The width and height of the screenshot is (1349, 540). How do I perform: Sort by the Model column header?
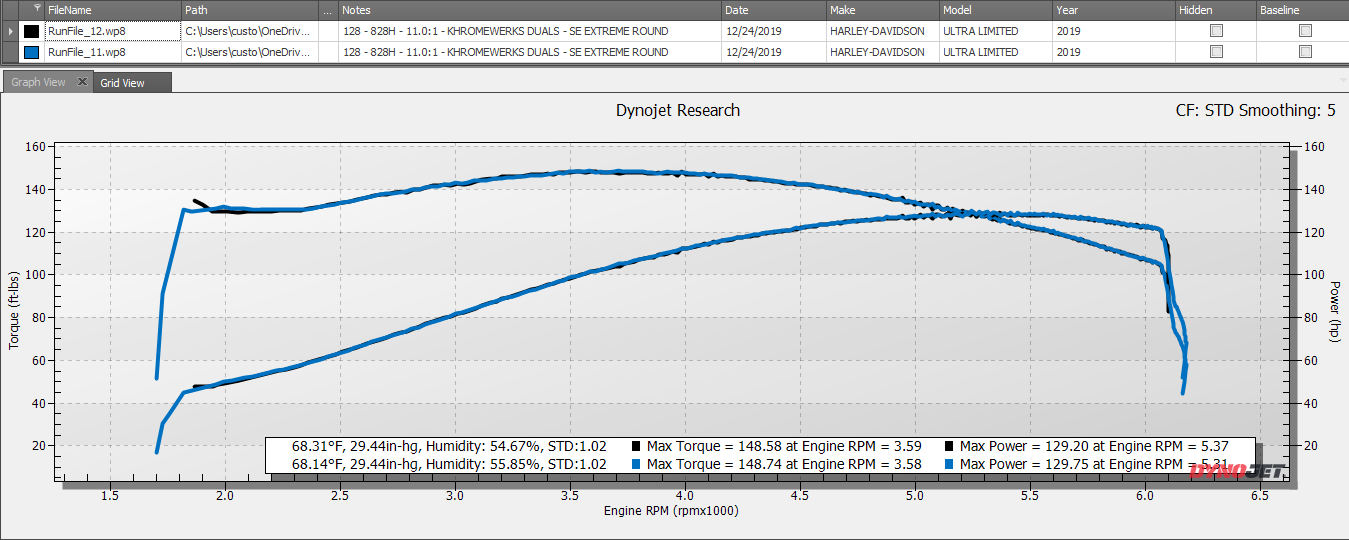(996, 10)
